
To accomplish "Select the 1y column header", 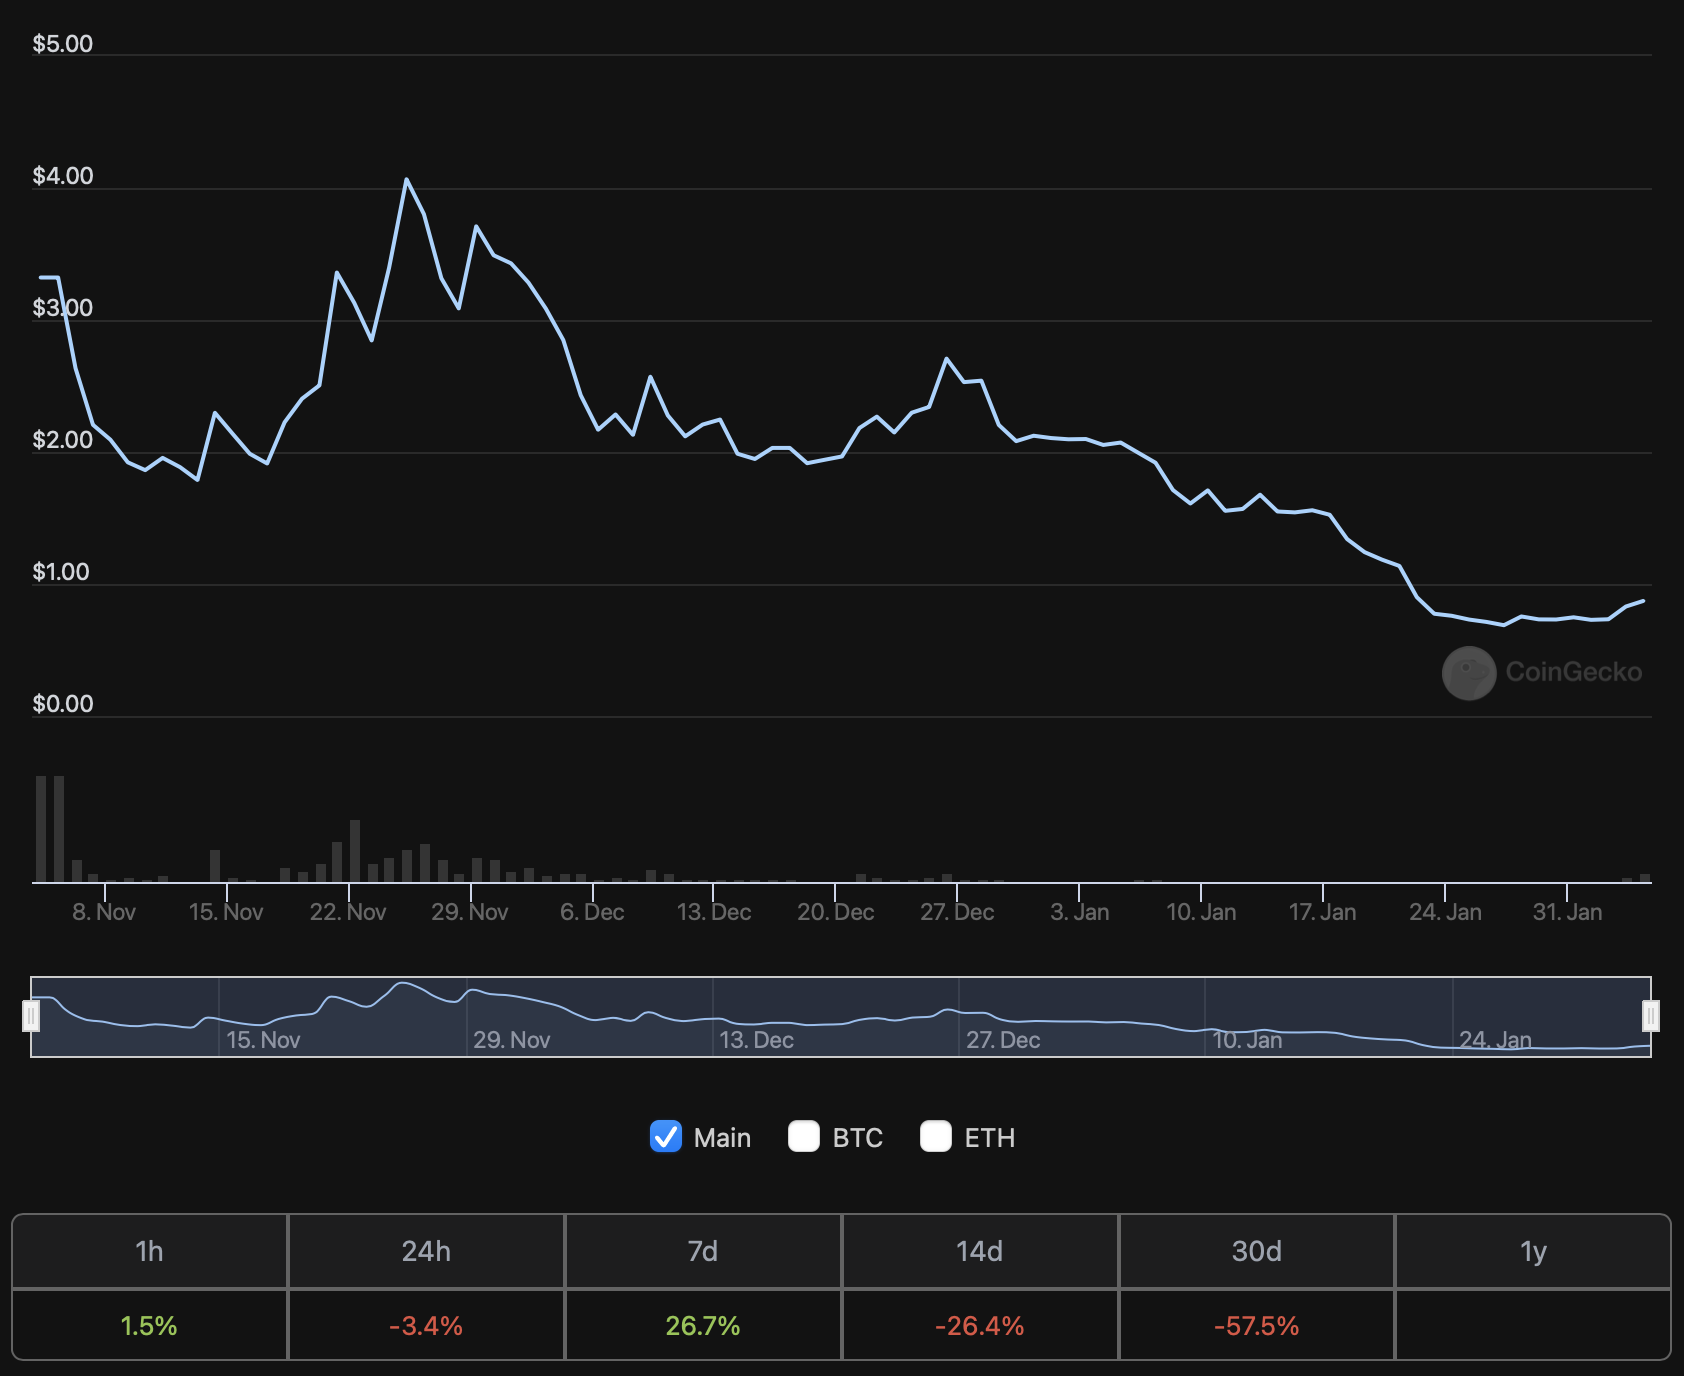I will click(1533, 1251).
